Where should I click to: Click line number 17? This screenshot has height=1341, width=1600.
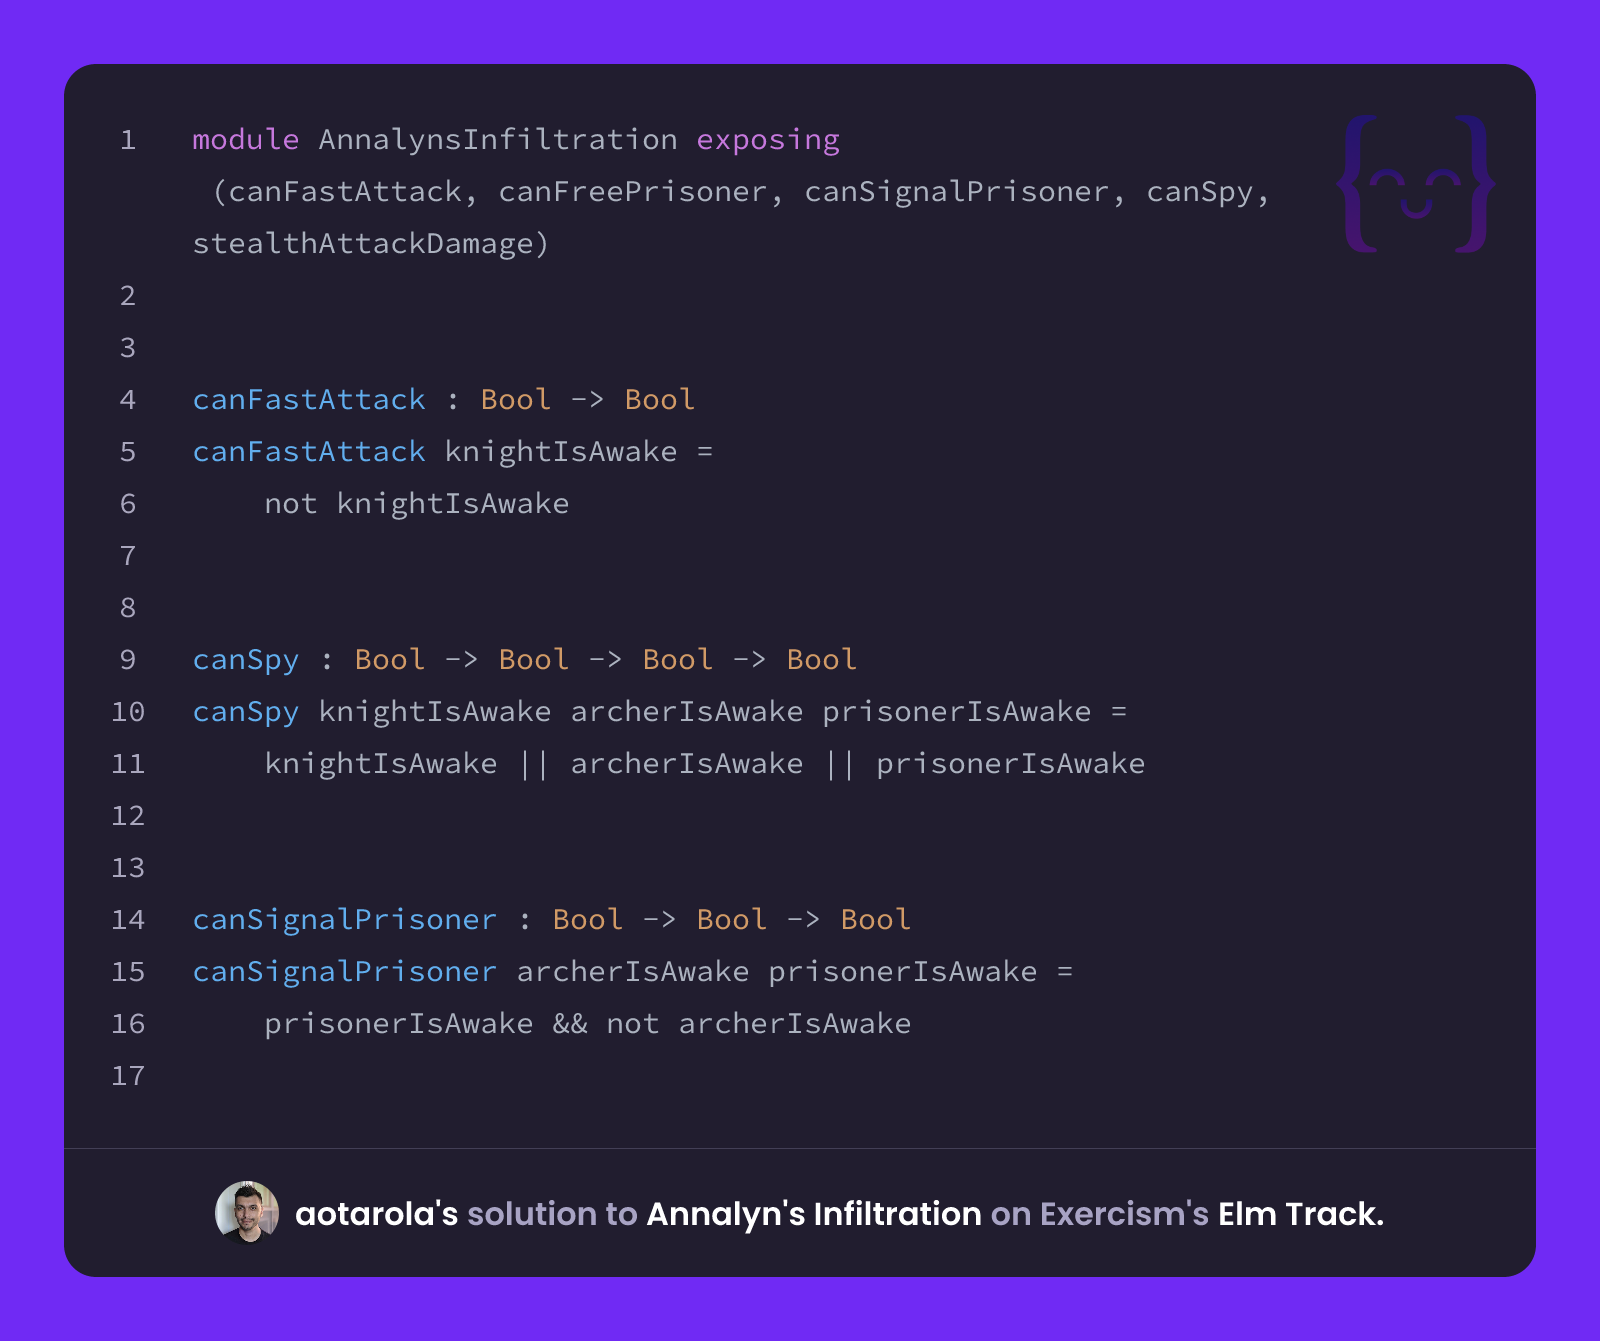pos(128,1076)
